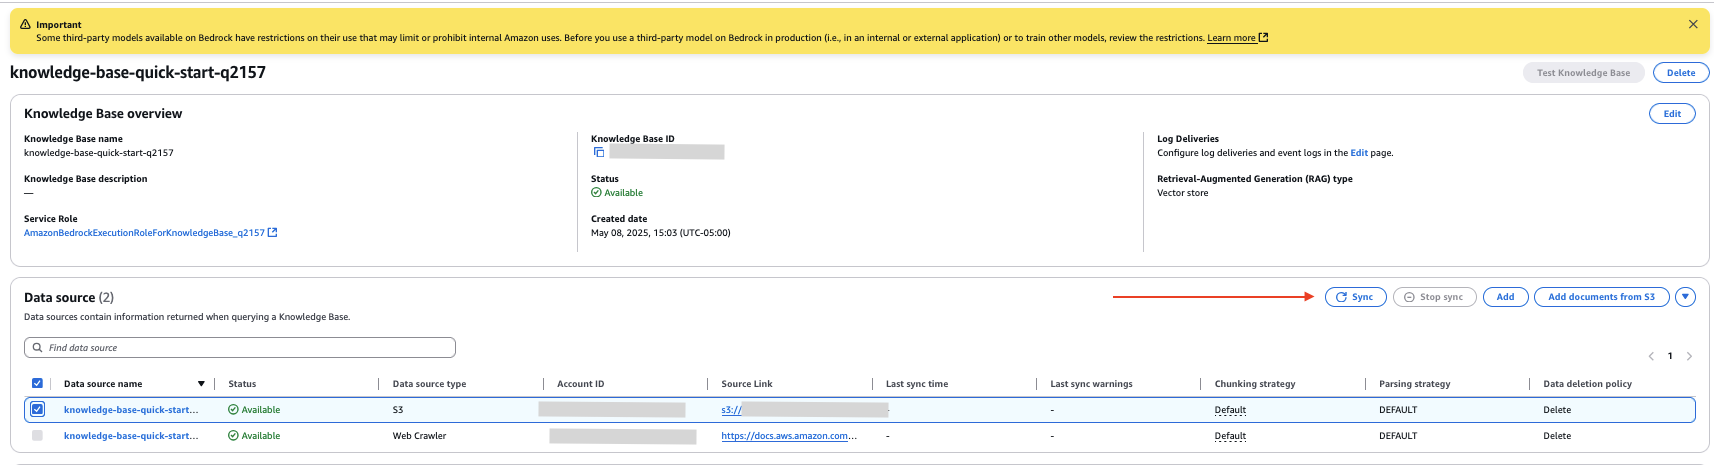1714x465 pixels.
Task: Click the Sync button
Action: tap(1355, 297)
